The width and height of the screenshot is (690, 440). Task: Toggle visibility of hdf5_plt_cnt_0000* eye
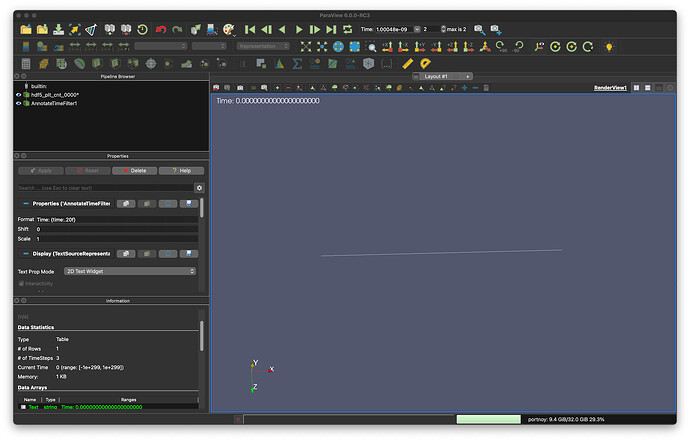tap(18, 95)
